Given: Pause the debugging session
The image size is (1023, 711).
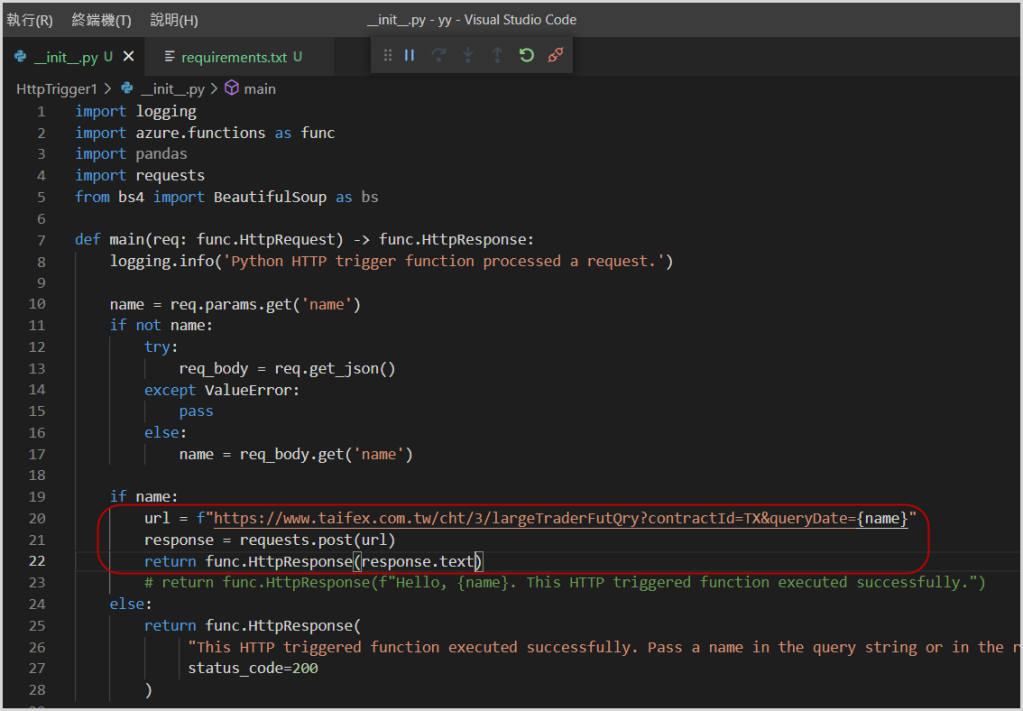Looking at the screenshot, I should 409,56.
